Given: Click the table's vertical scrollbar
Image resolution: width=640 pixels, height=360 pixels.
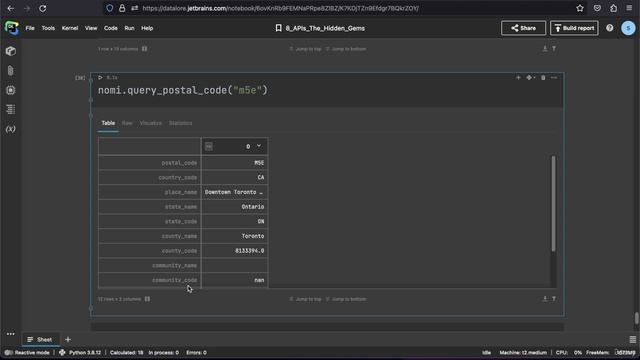Looking at the screenshot, I should [553, 203].
